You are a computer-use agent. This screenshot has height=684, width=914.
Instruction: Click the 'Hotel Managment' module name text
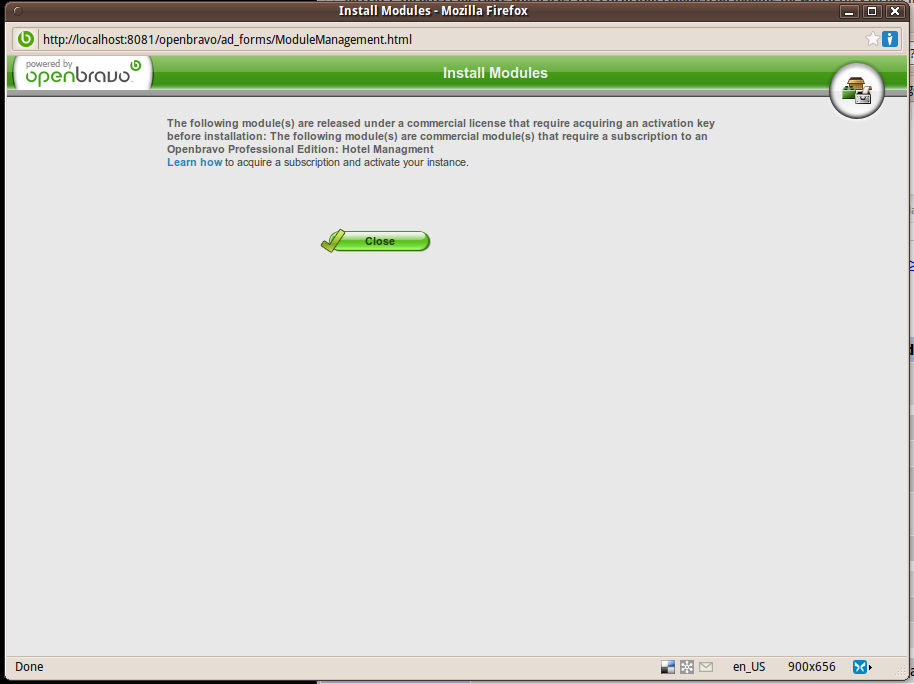(388, 149)
